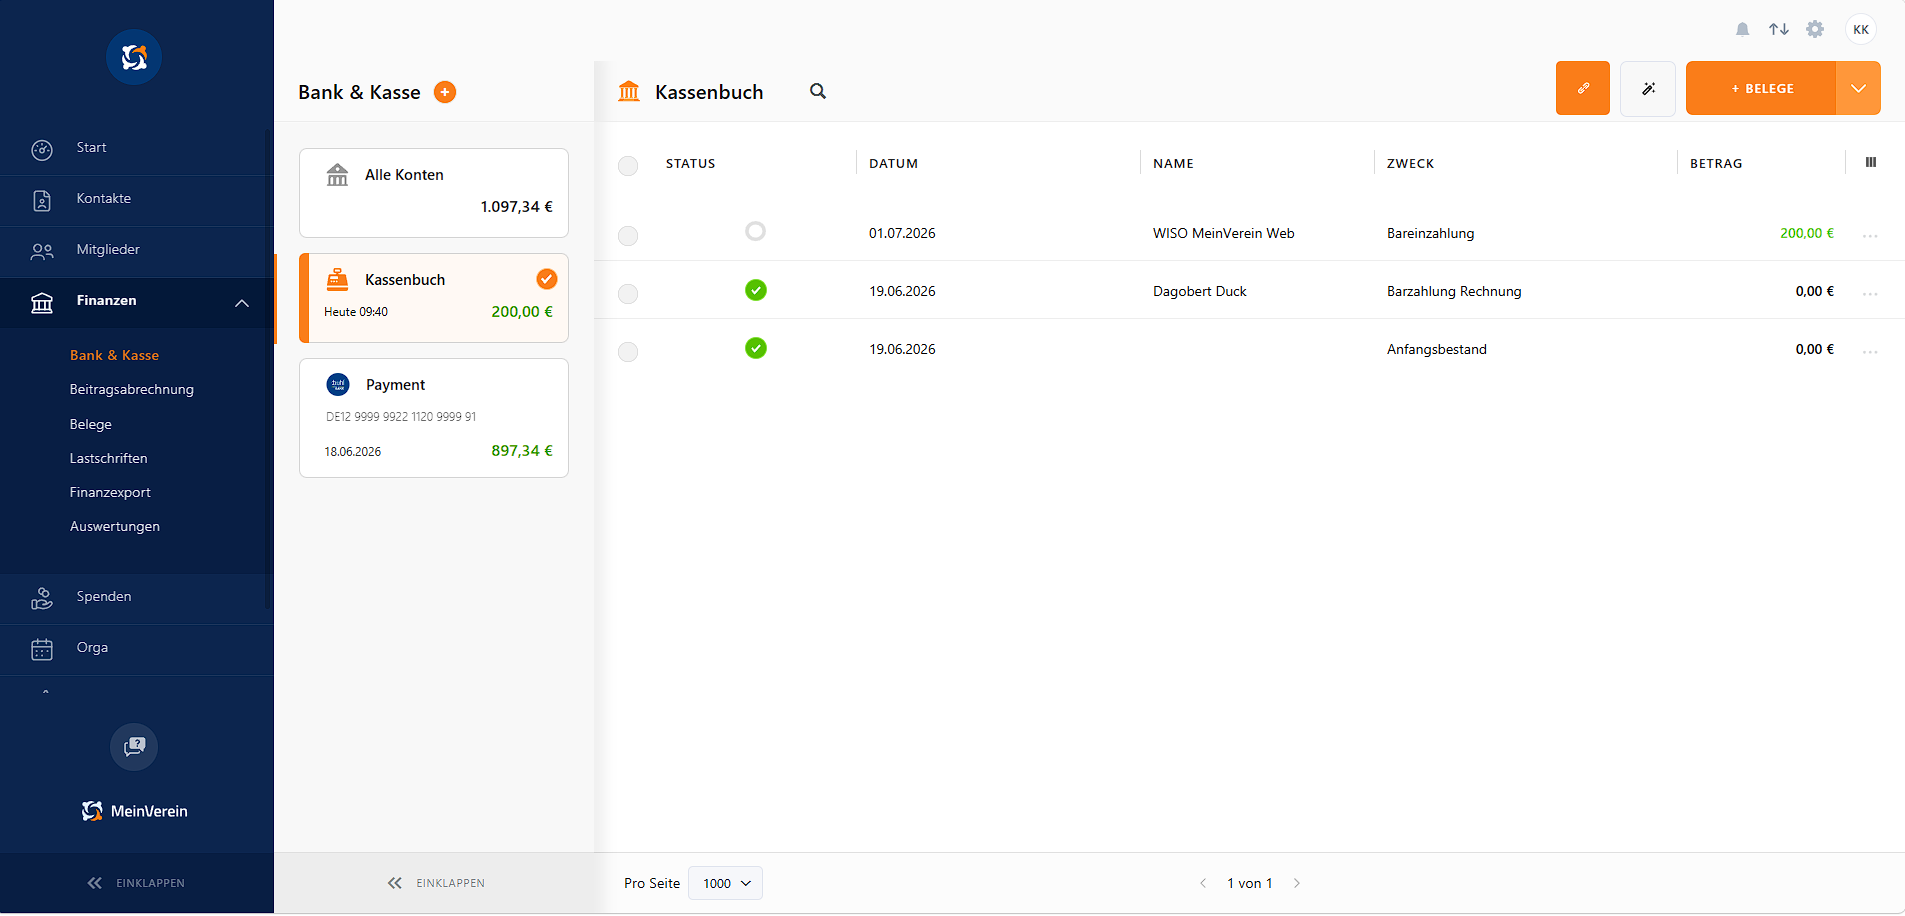This screenshot has height=916, width=1905.
Task: Click the sync arrows icon
Action: pos(1778,30)
